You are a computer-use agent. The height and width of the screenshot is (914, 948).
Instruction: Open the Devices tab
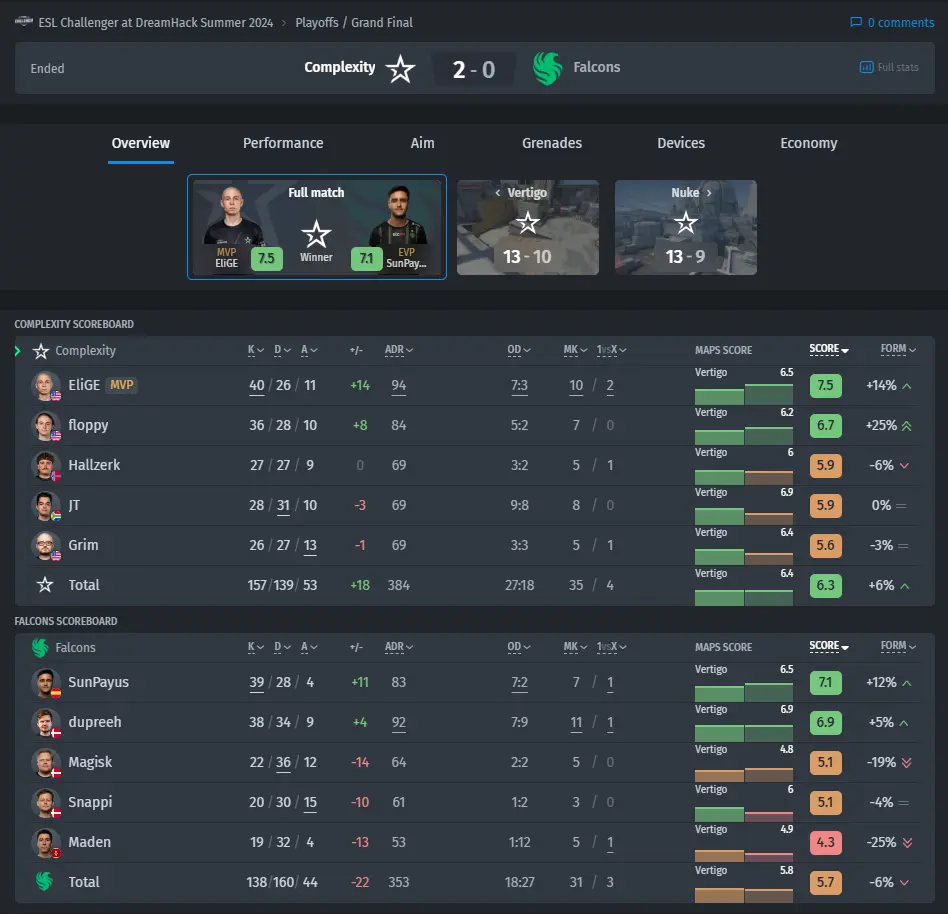pyautogui.click(x=681, y=143)
